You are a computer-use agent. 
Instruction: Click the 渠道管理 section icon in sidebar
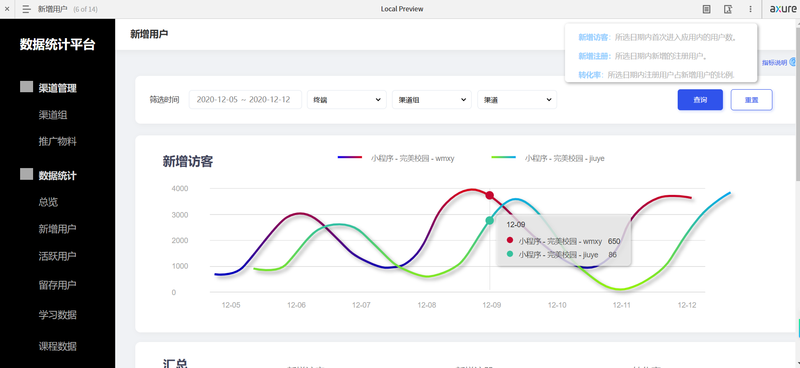tap(27, 87)
